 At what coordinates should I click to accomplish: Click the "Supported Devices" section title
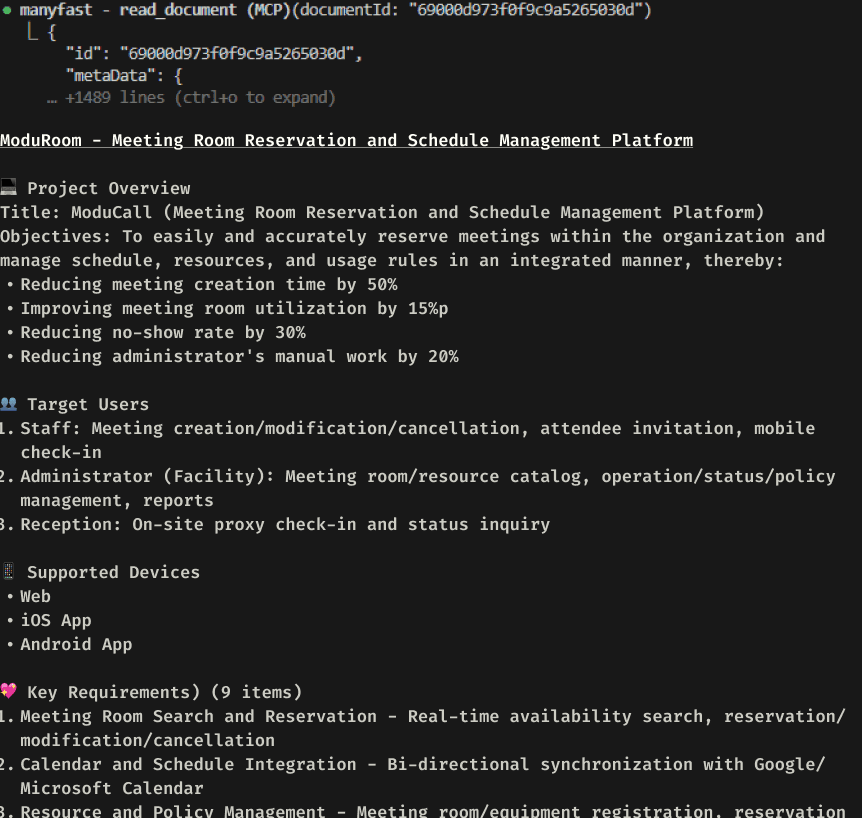pos(114,572)
